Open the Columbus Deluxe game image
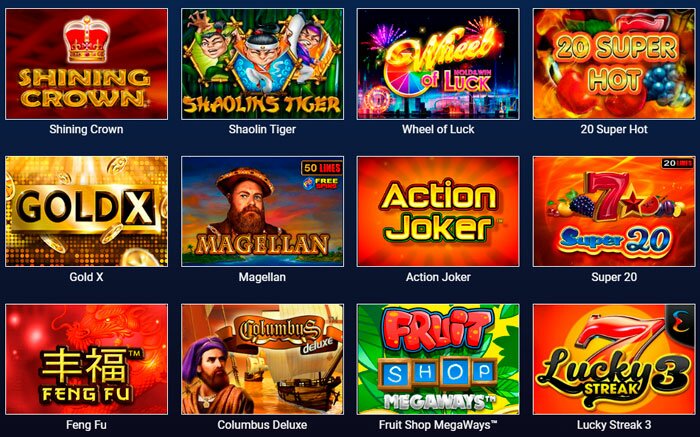700x437 pixels. pyautogui.click(x=262, y=359)
